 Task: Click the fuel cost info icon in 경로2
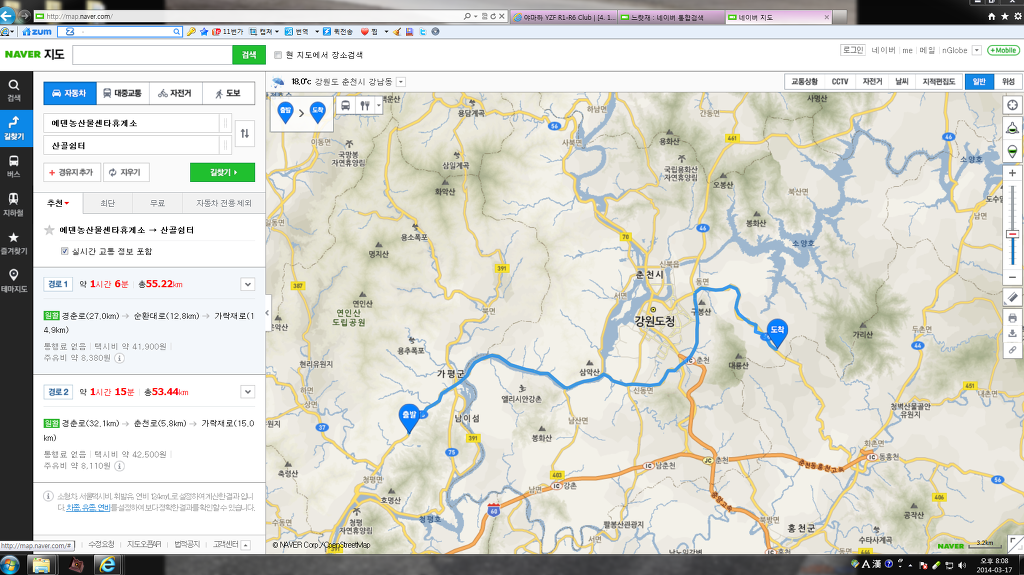coord(120,466)
